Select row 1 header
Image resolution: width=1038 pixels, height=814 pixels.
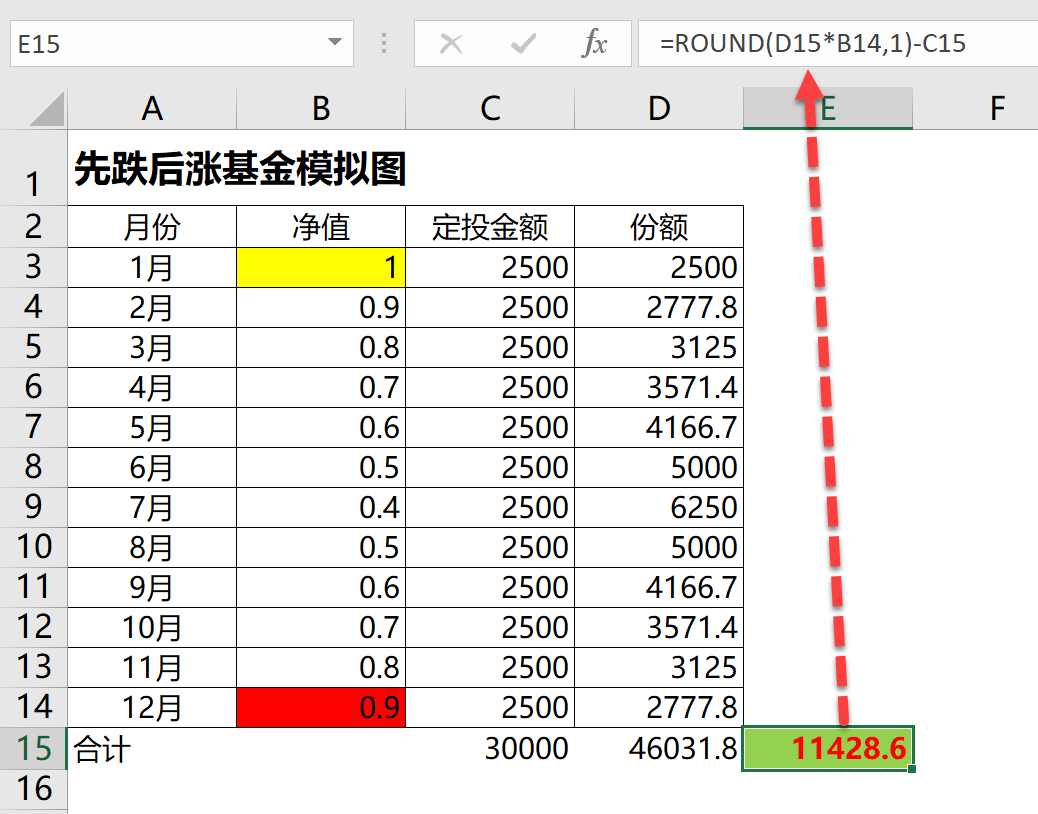click(33, 168)
